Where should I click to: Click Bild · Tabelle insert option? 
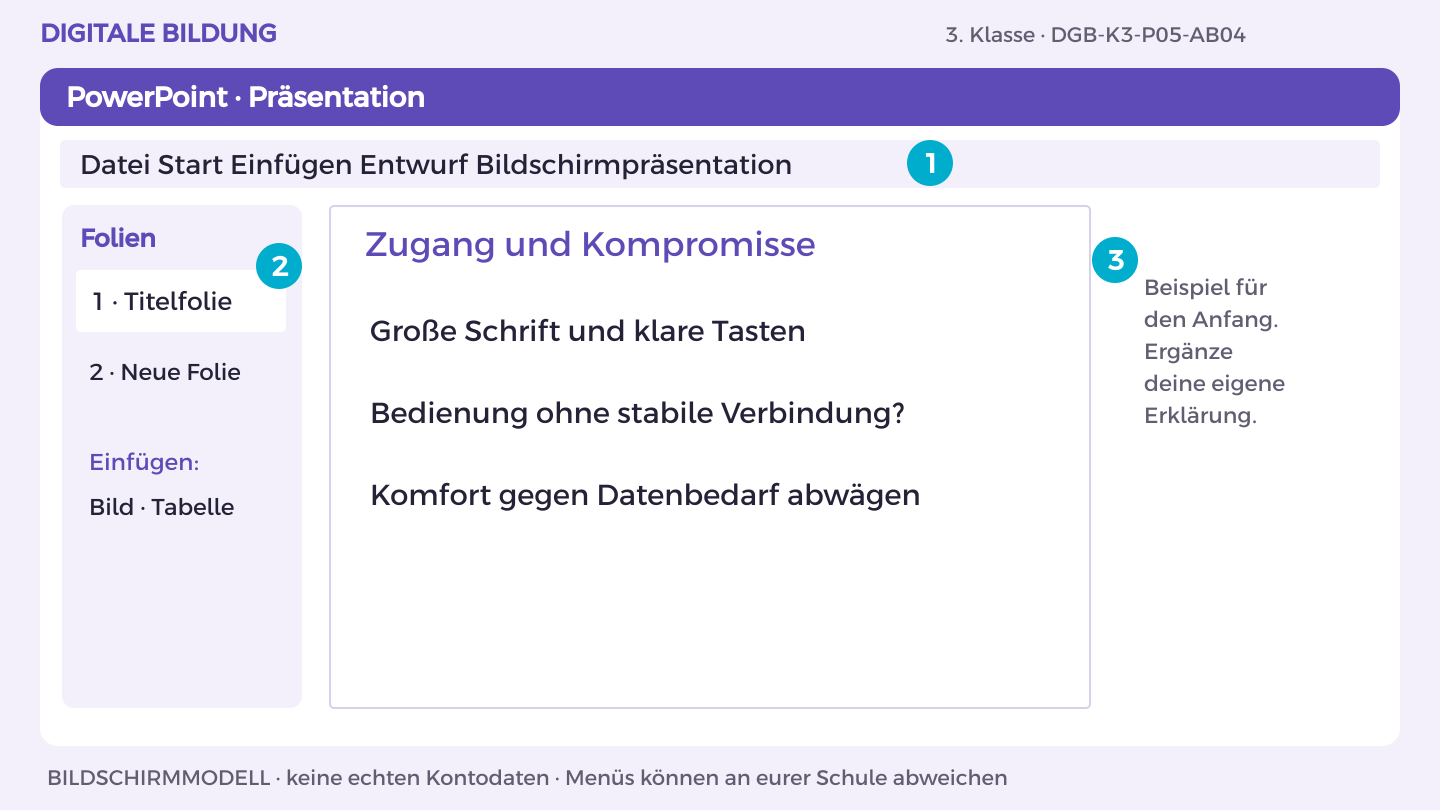click(x=162, y=507)
